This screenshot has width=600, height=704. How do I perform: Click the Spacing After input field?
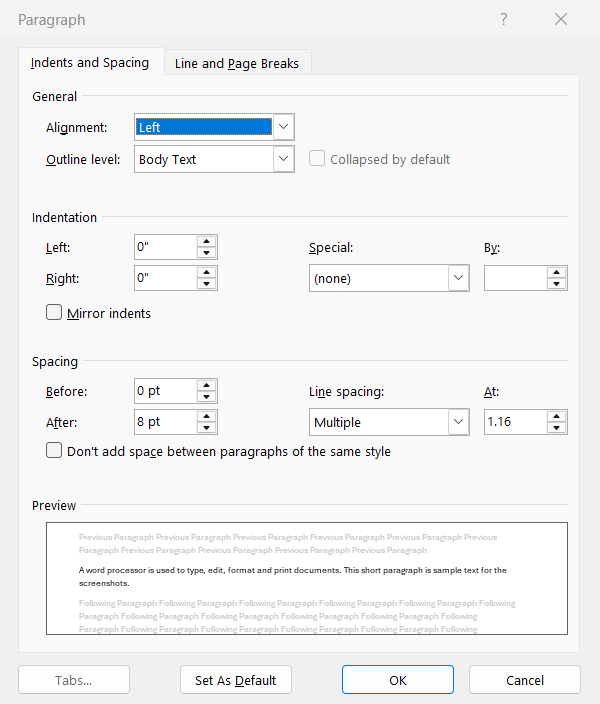coord(166,422)
